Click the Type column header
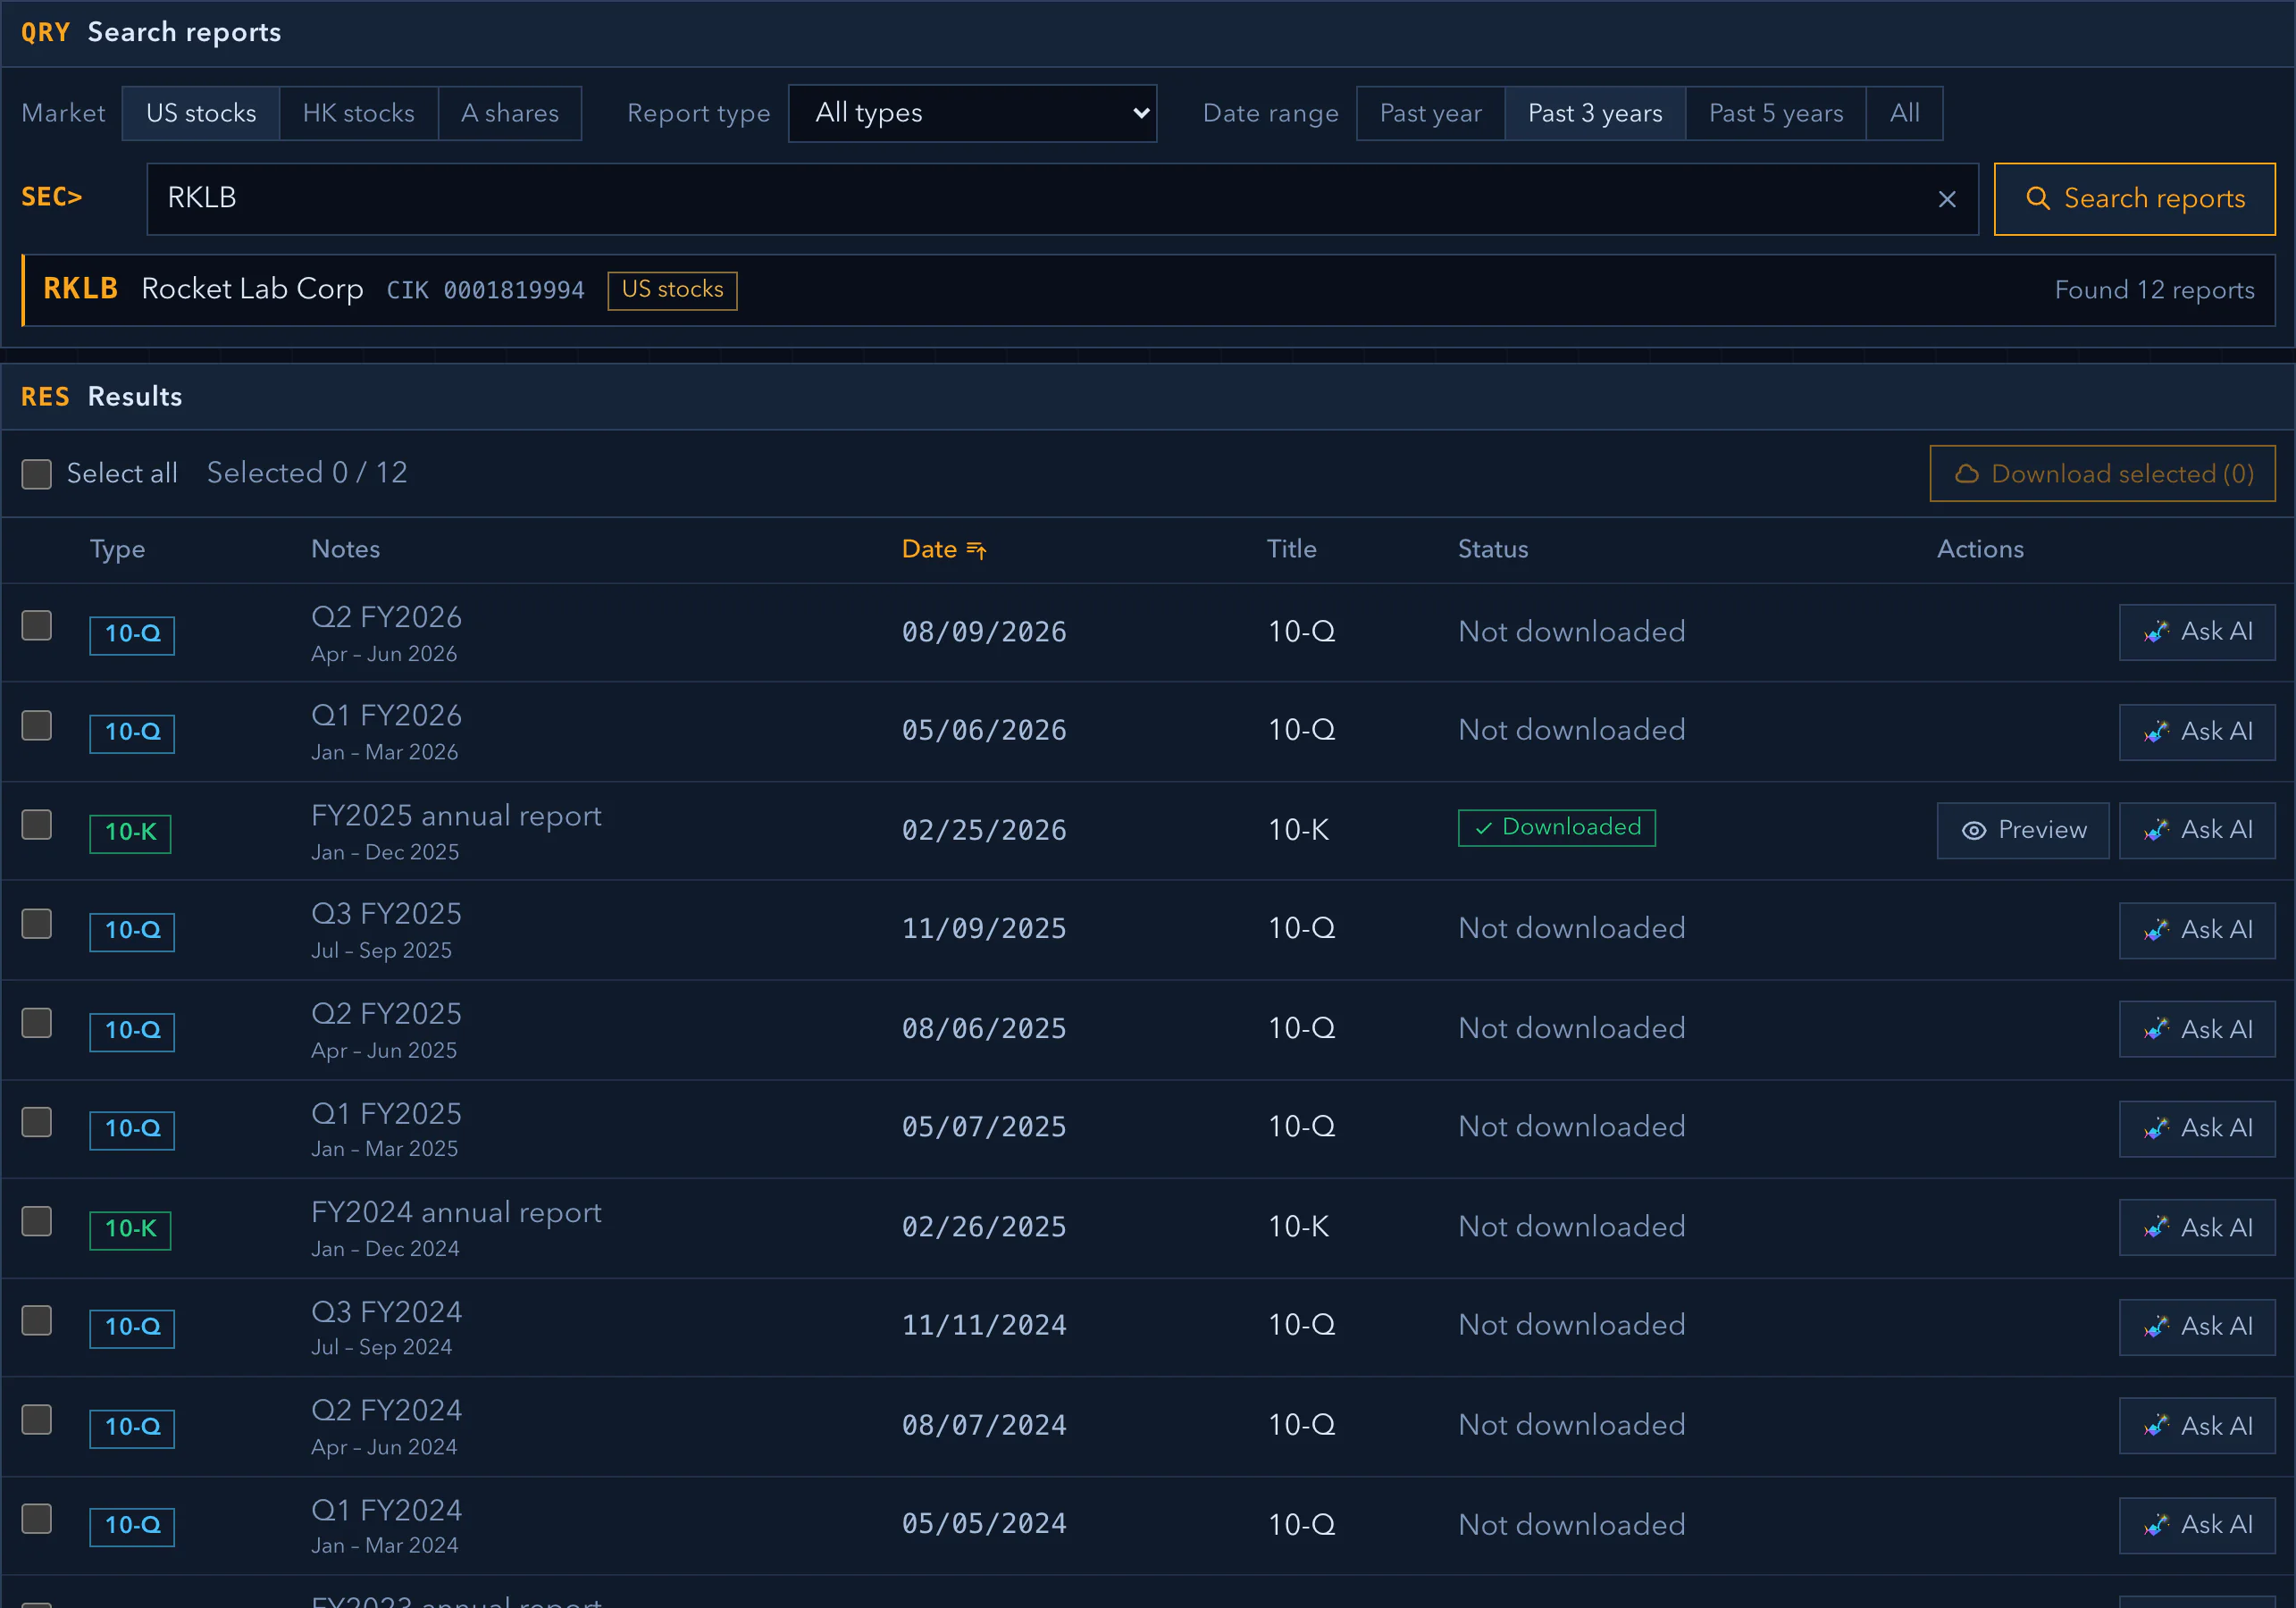Viewport: 2296px width, 1608px height. point(117,549)
